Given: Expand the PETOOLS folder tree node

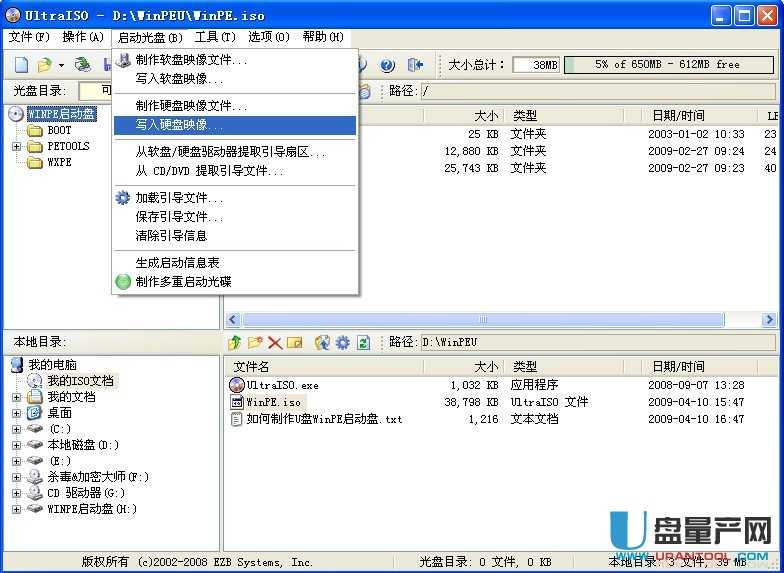Looking at the screenshot, I should click(16, 146).
